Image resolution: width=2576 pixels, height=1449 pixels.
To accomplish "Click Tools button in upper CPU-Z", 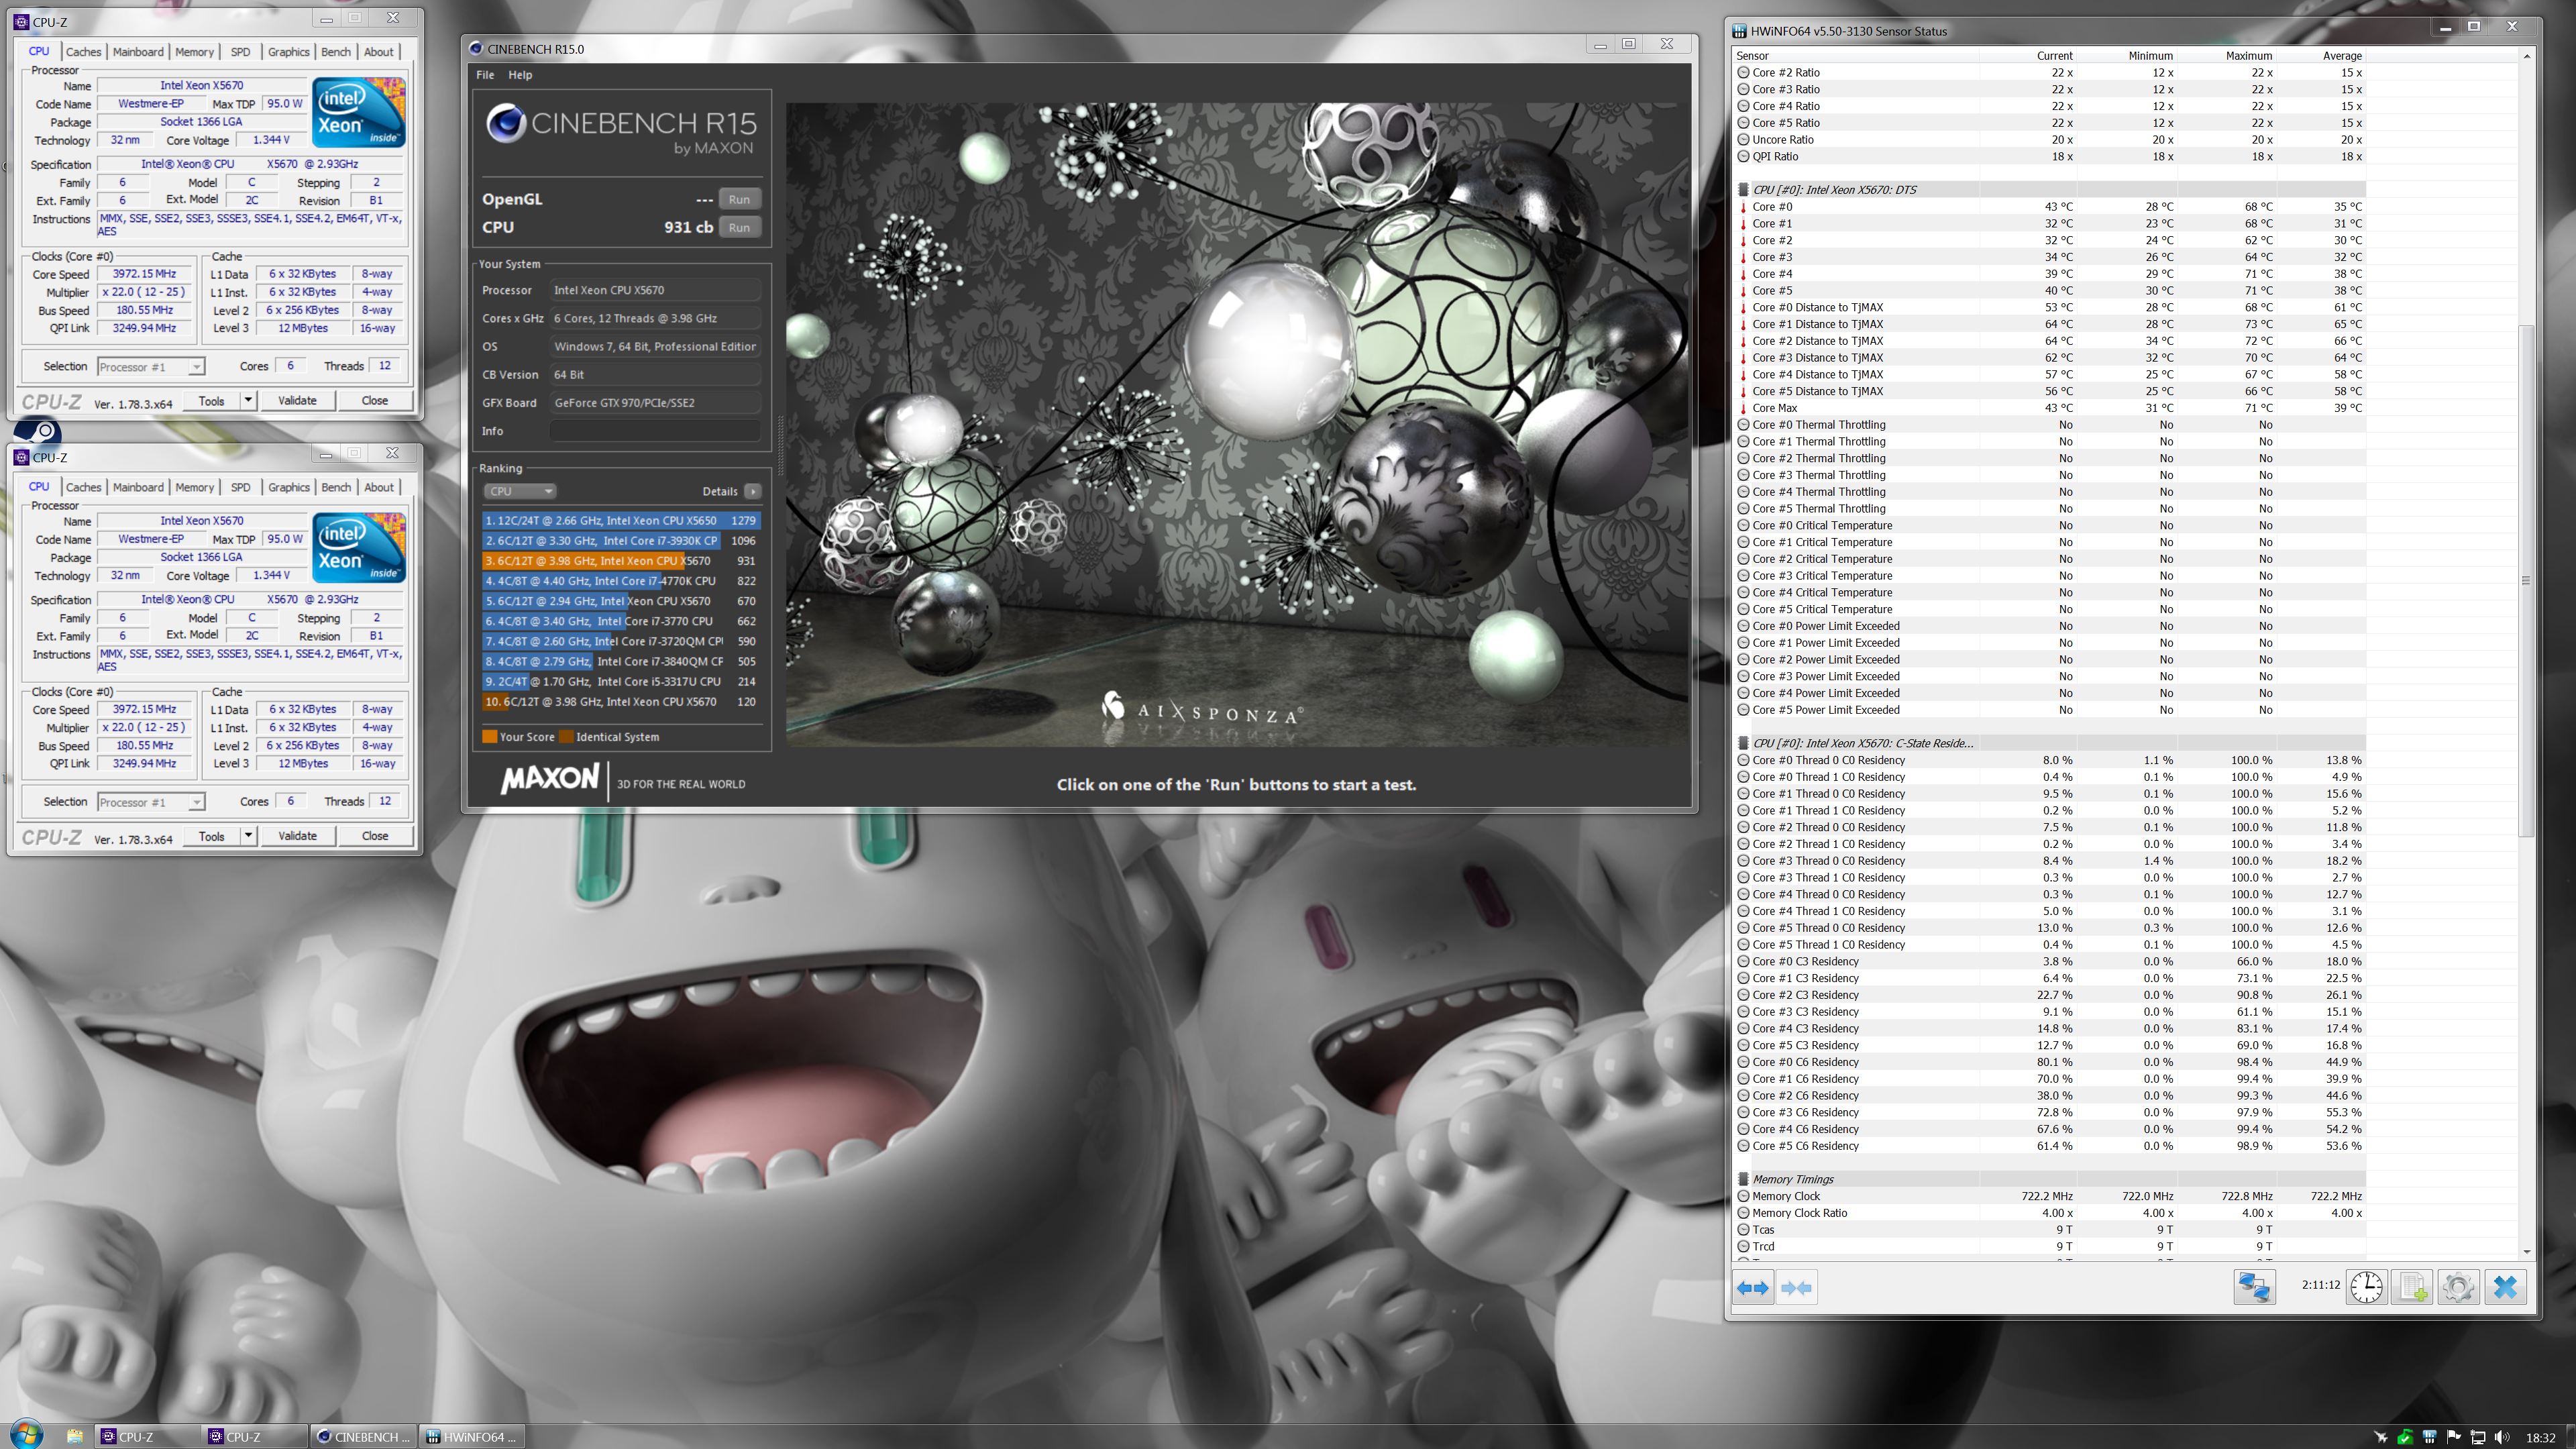I will [x=211, y=400].
